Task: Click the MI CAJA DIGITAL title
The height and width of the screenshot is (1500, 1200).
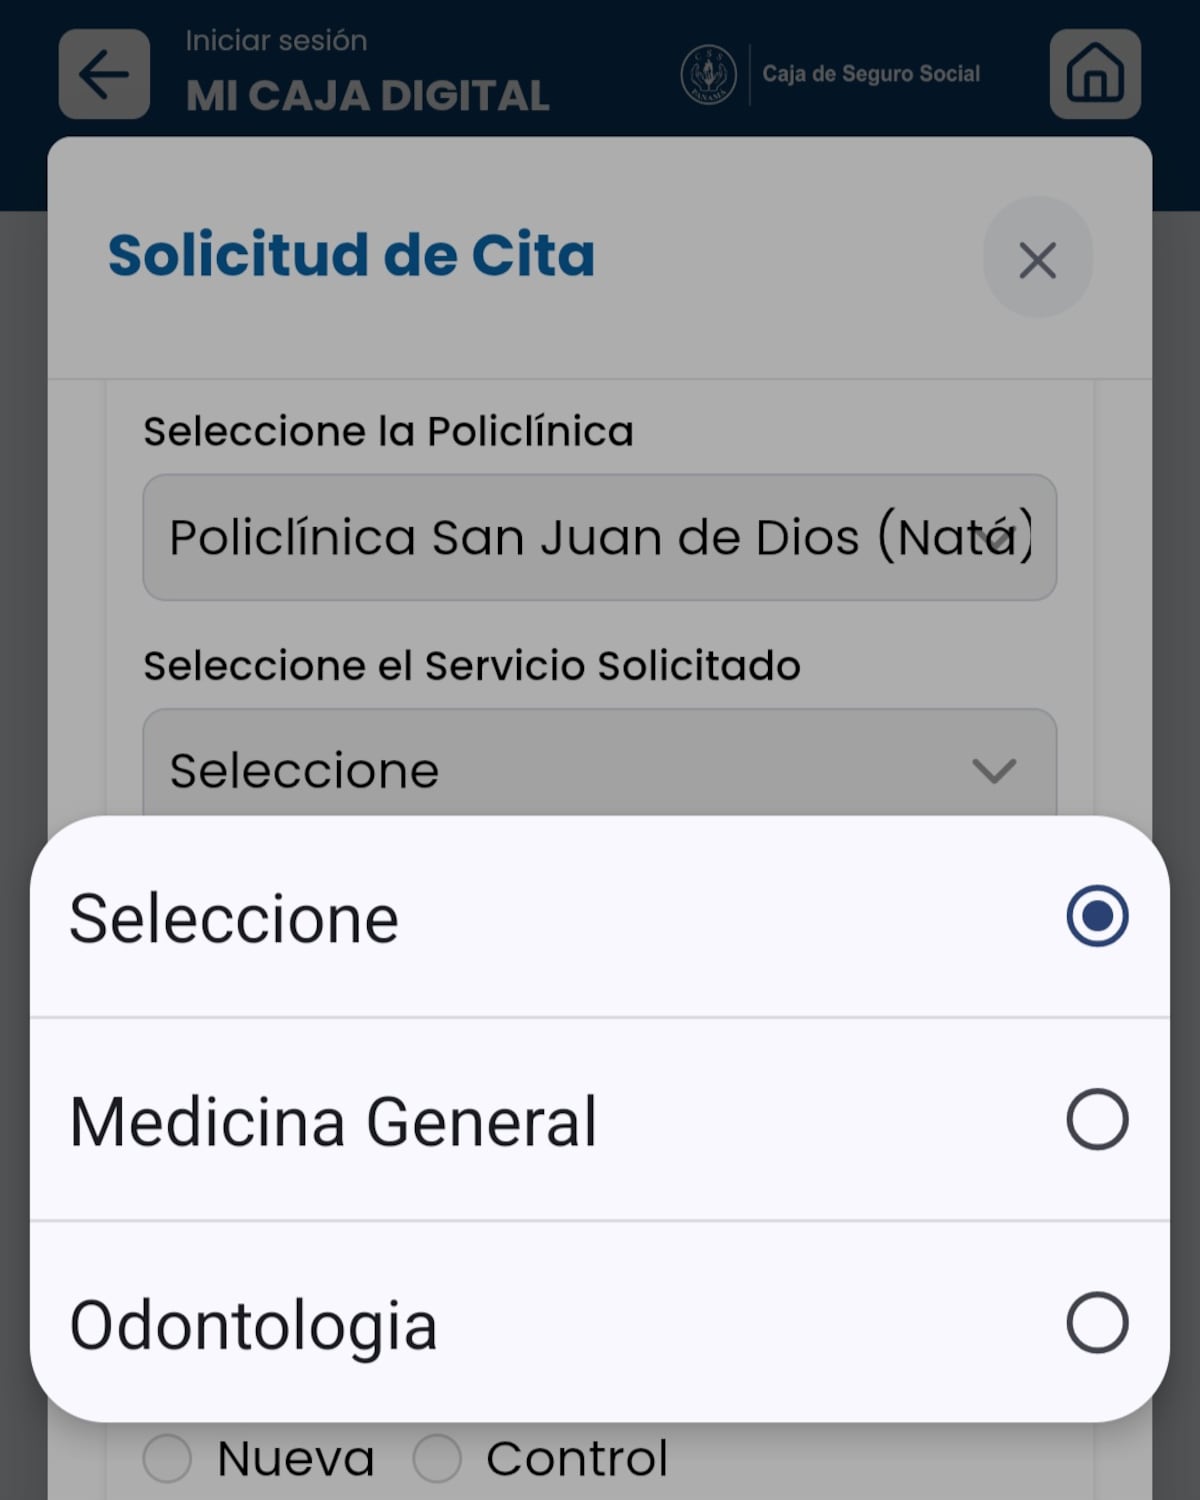Action: pos(367,96)
